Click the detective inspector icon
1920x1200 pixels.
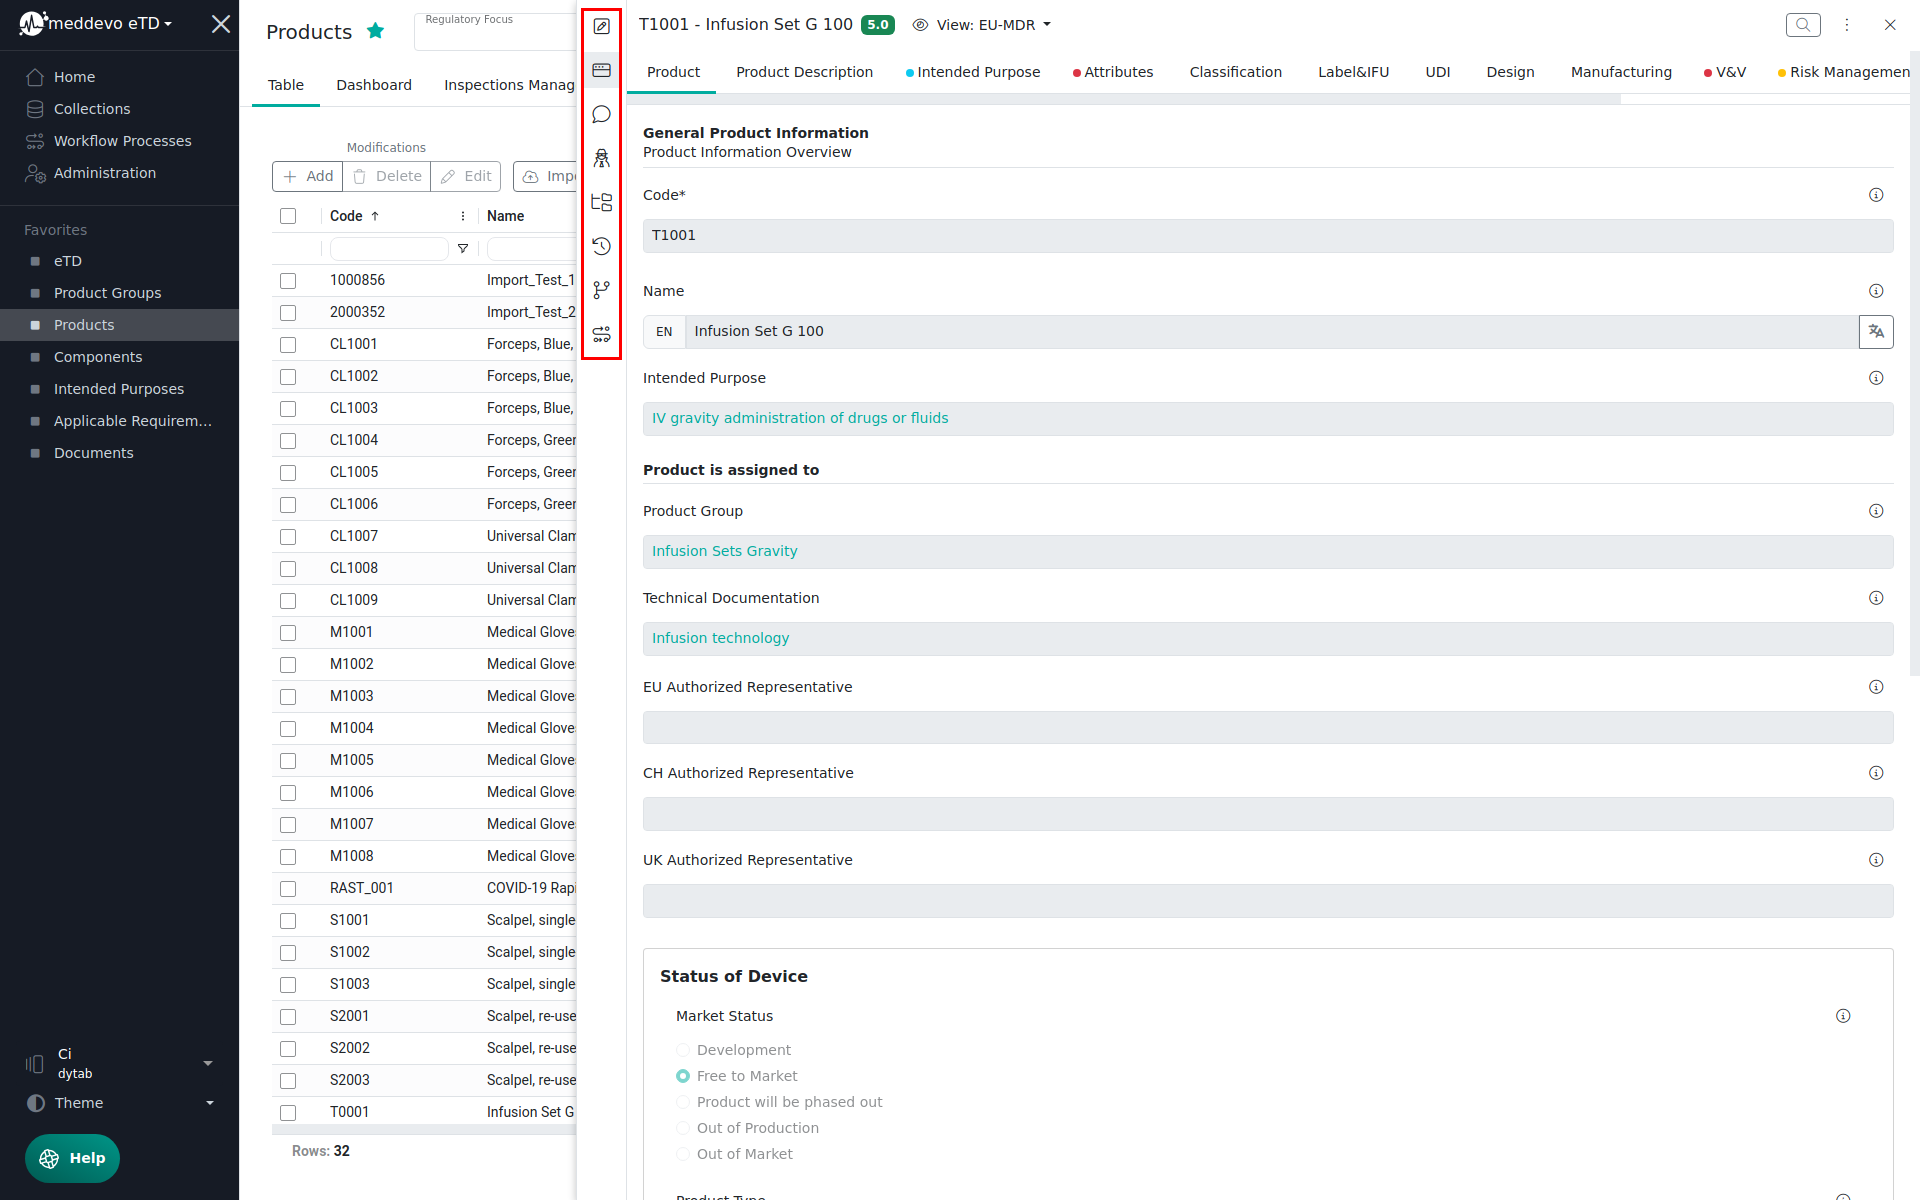tap(601, 158)
